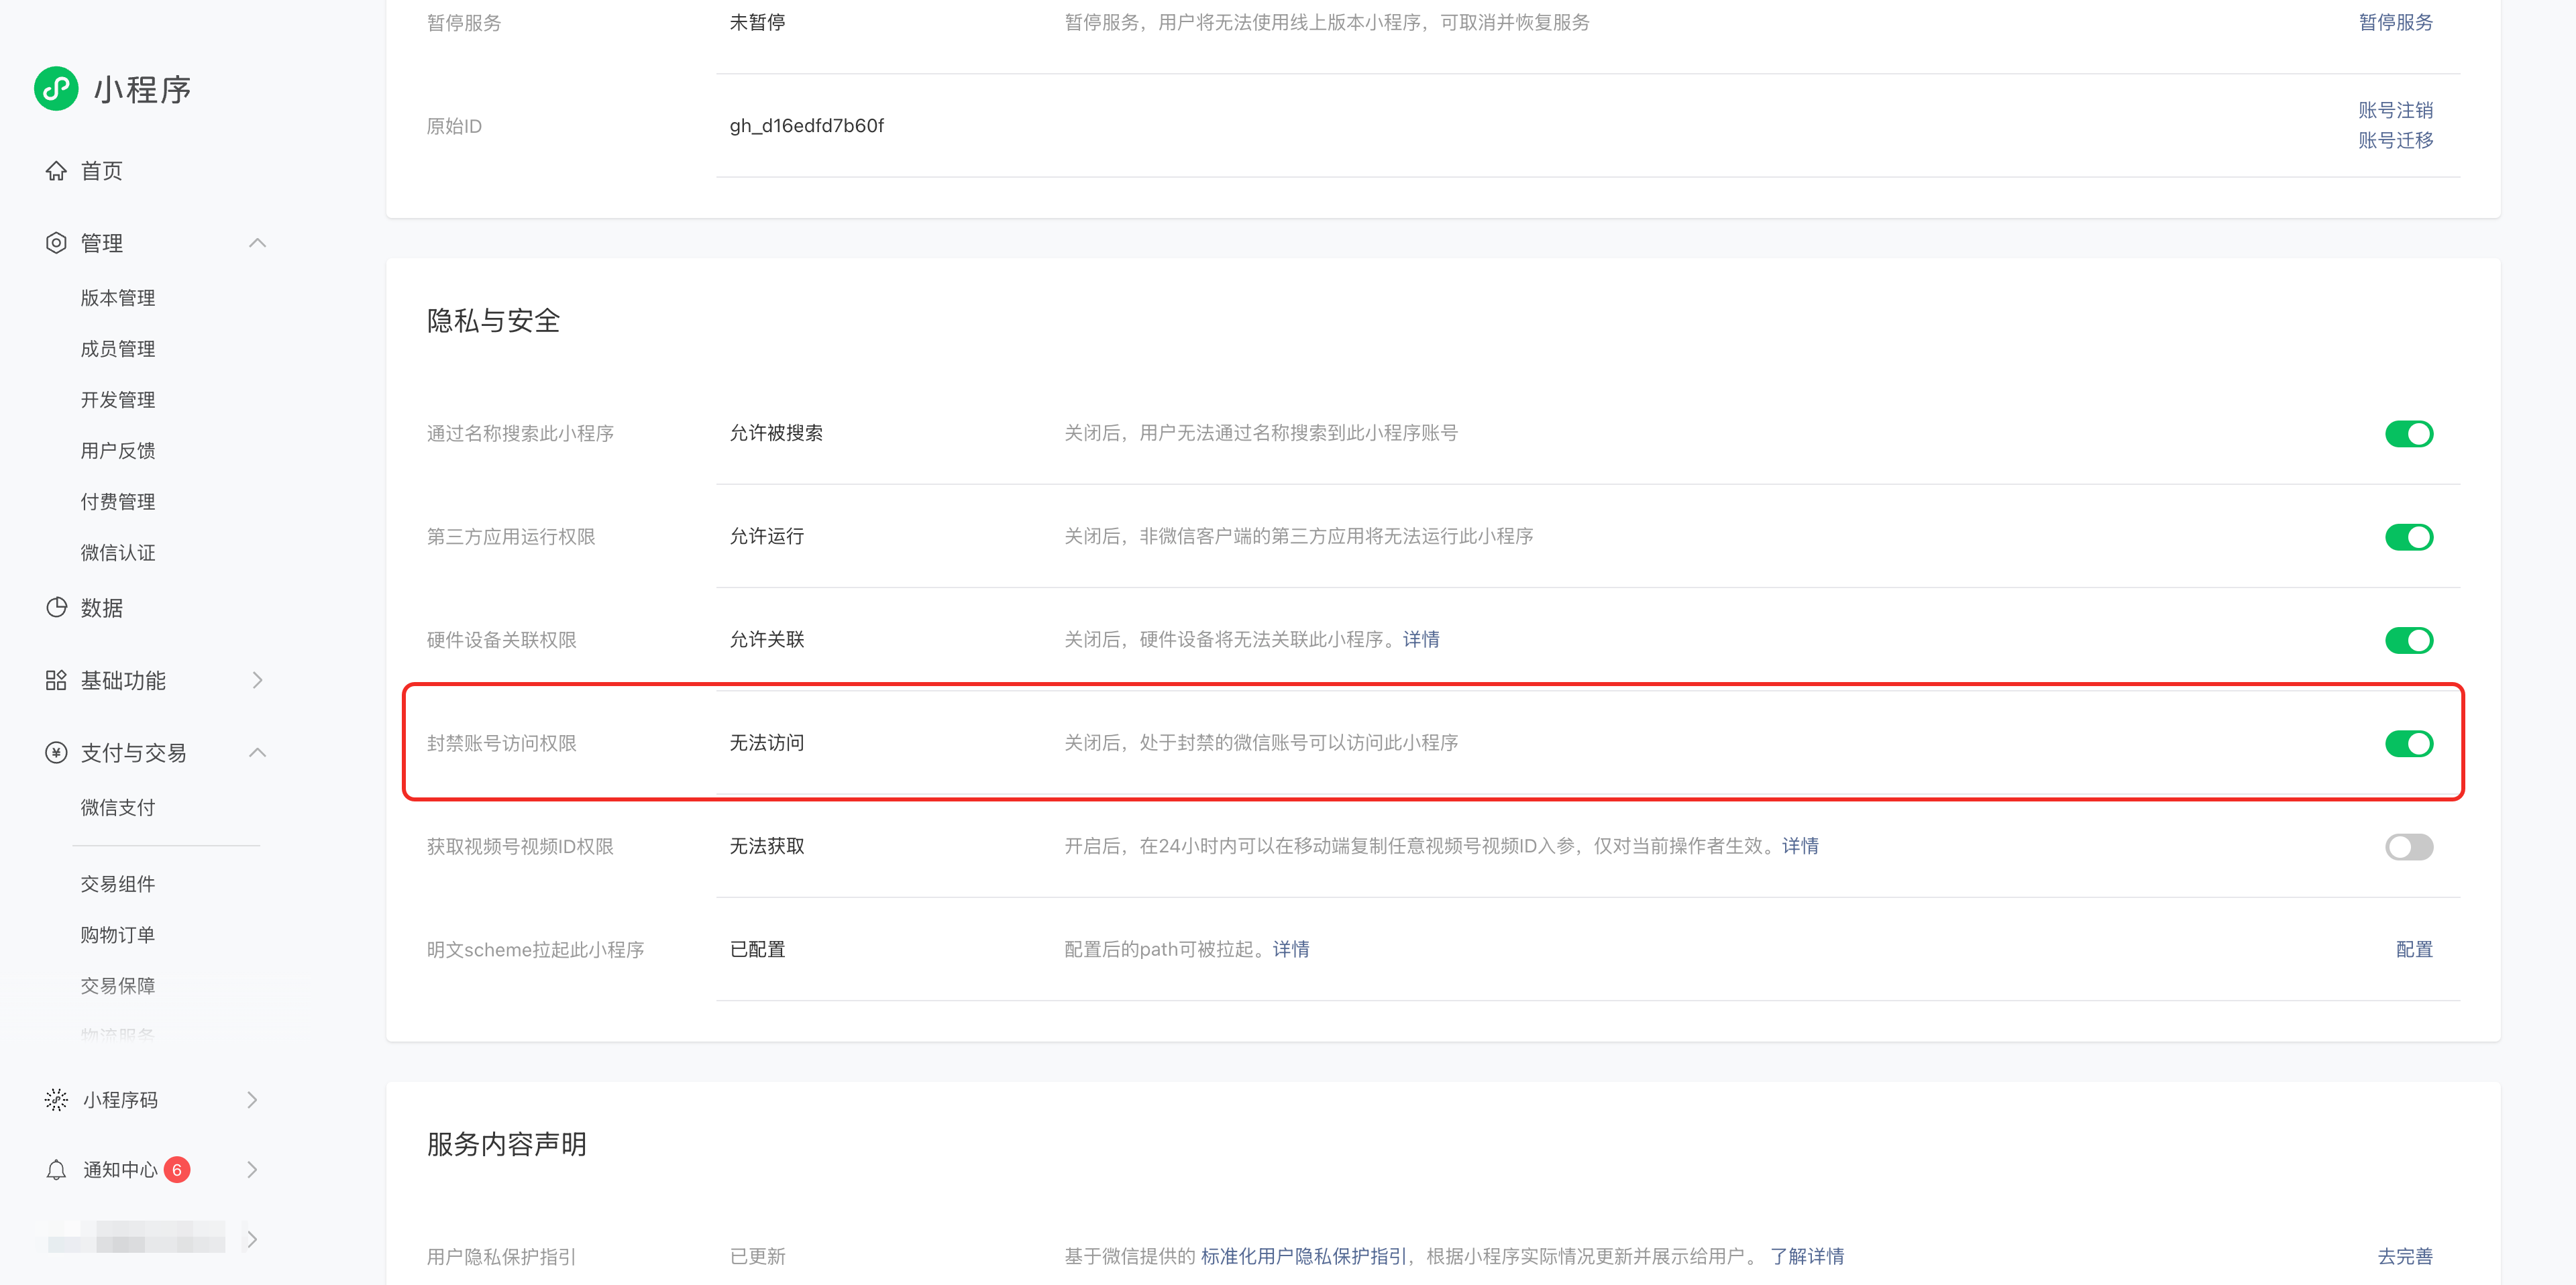Click the hexagon icon next to 管理

56,243
